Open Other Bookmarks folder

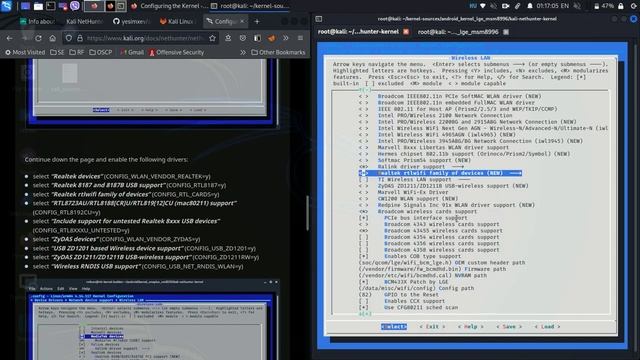pos(278,52)
